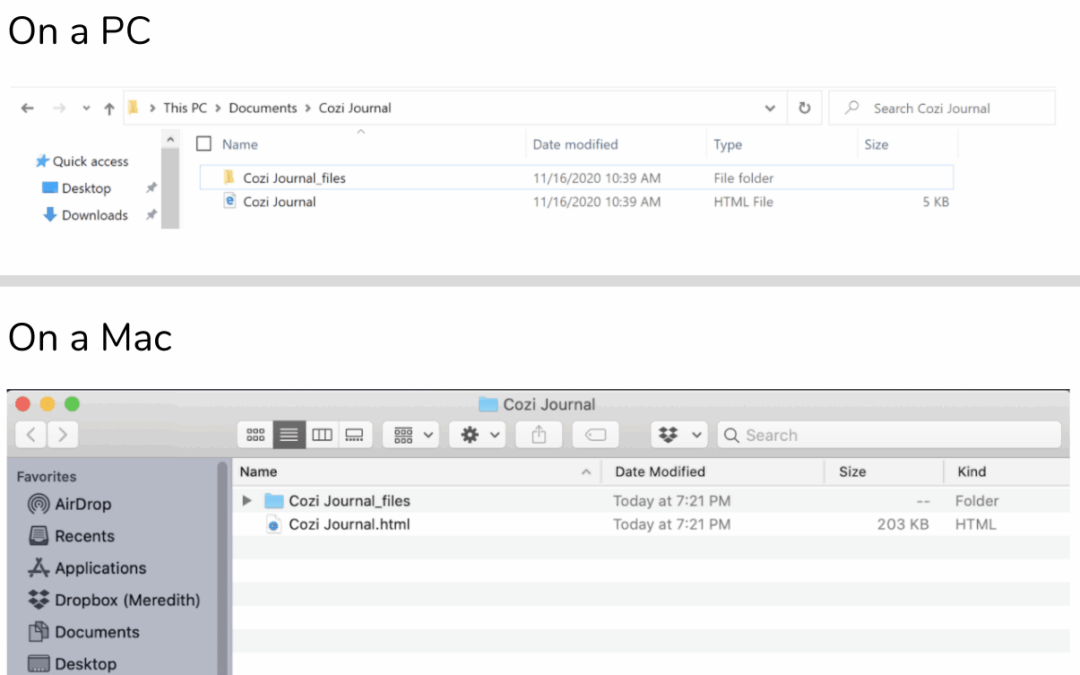Sort by Name column in Windows Explorer
The image size is (1080, 675).
[240, 145]
